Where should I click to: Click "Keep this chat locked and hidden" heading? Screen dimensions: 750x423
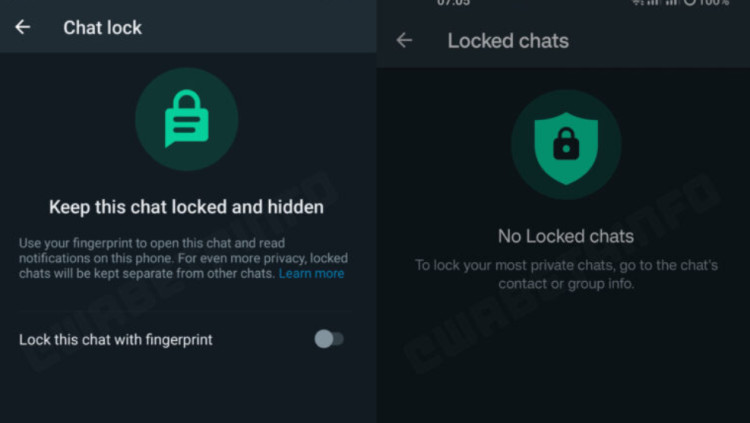click(186, 207)
